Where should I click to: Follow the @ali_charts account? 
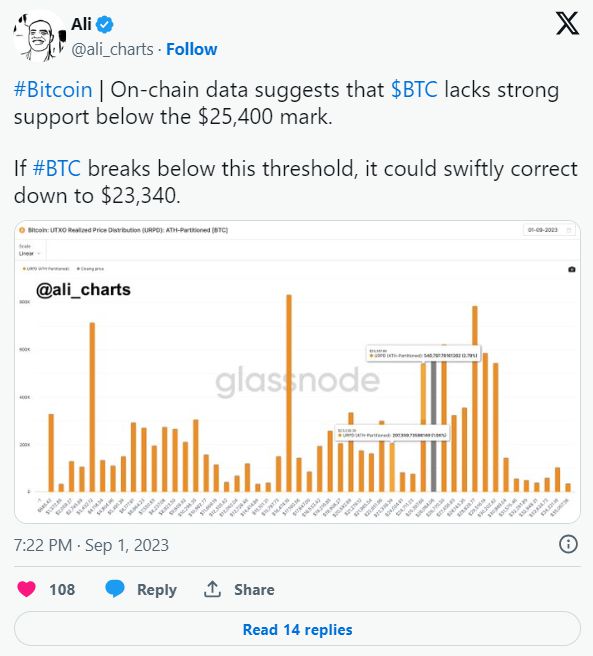pos(192,49)
